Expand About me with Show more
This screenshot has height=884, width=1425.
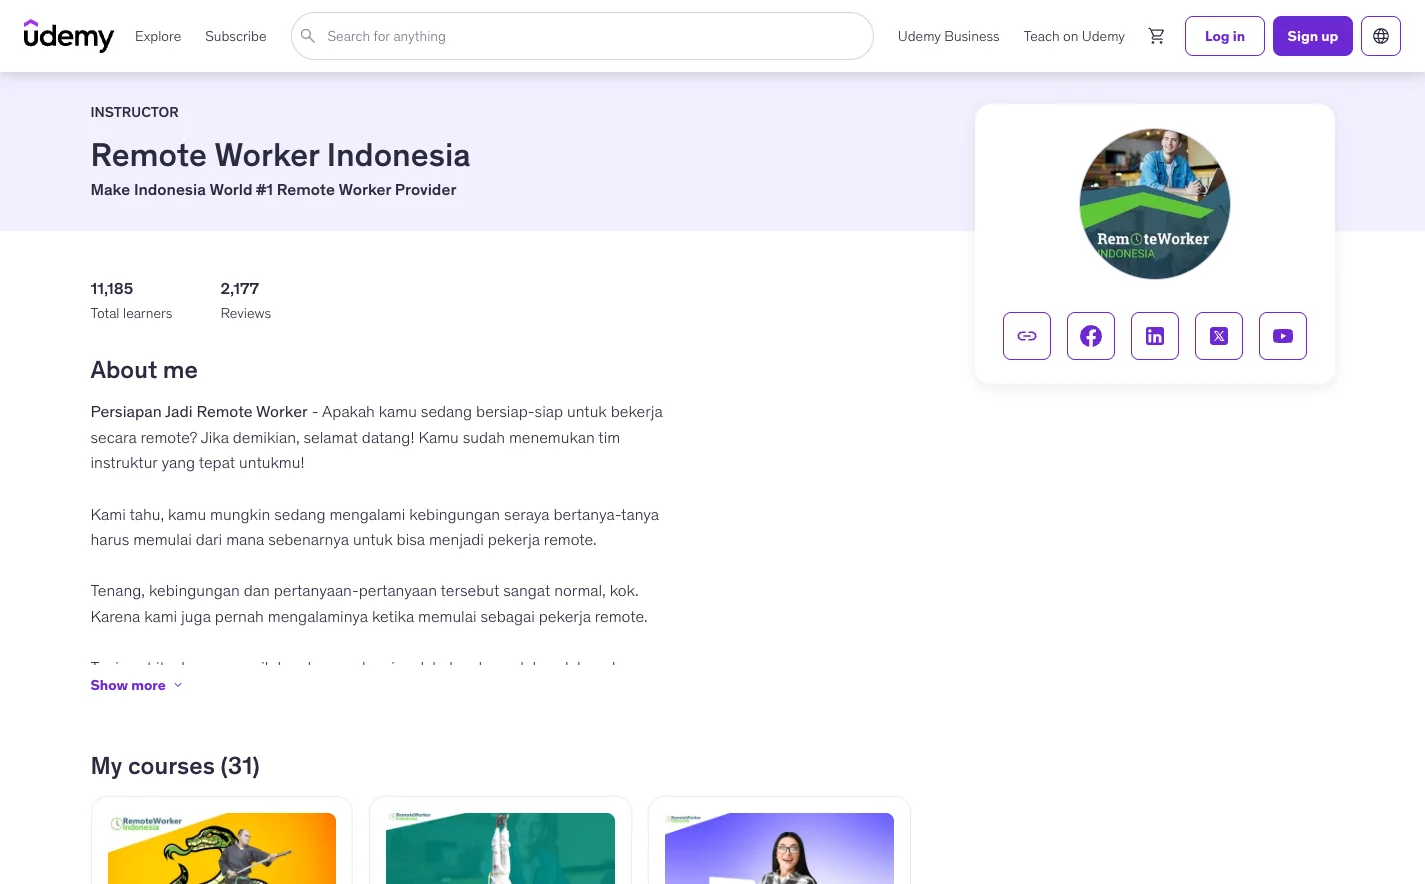pos(137,685)
